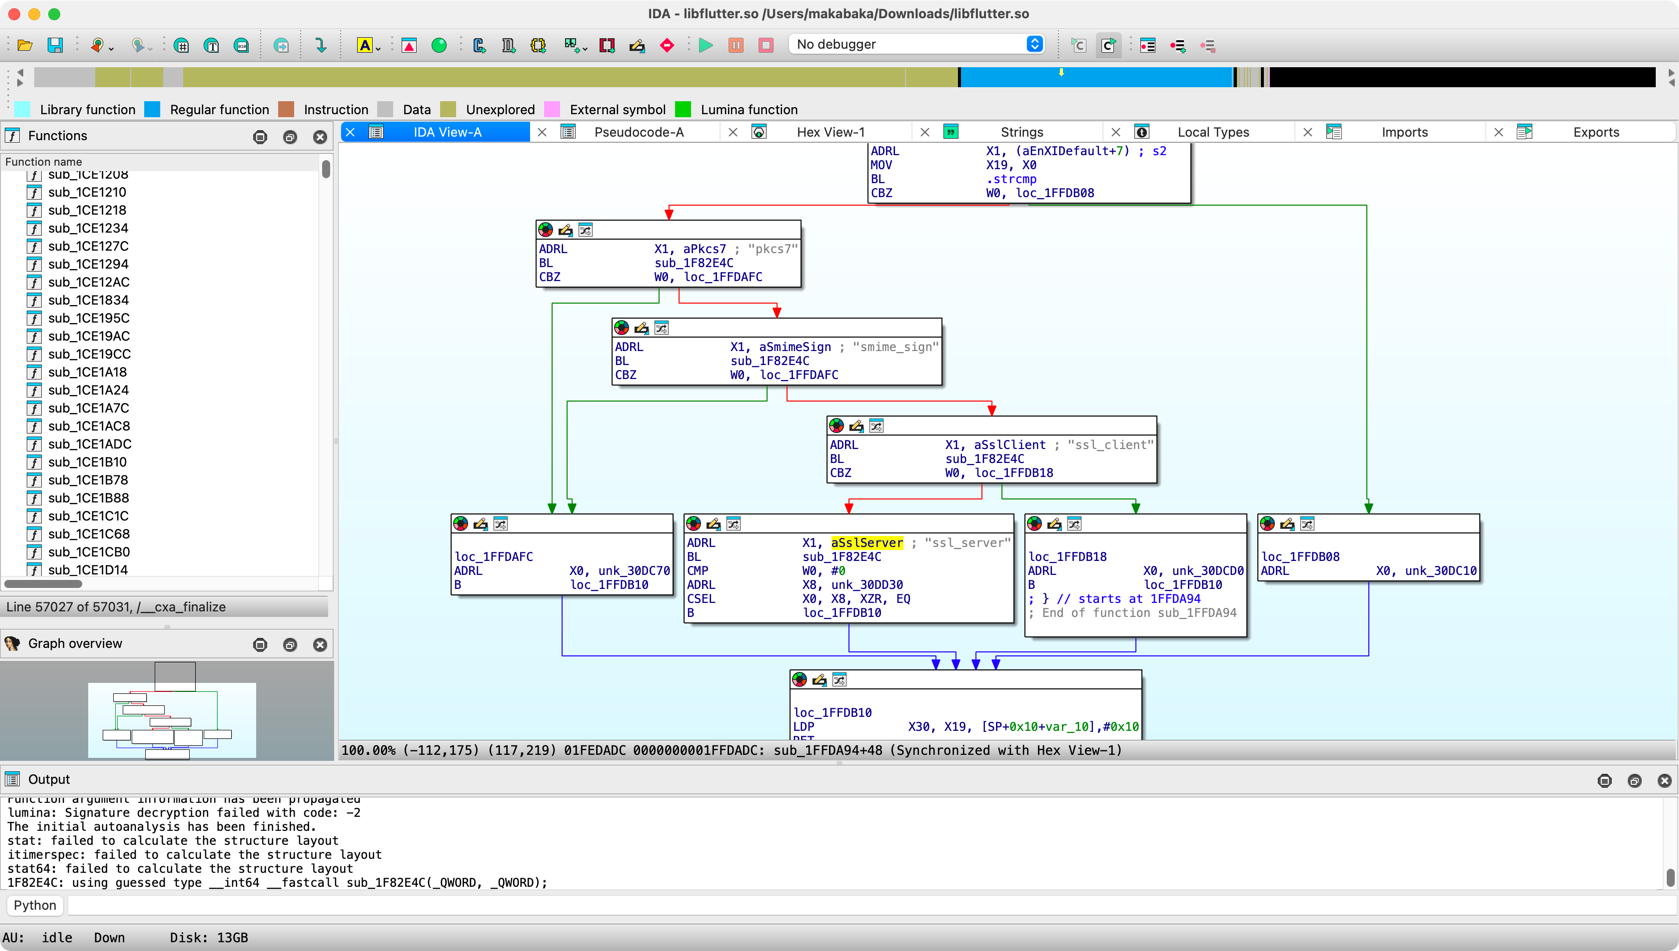Click the pencil edit icon in main toolbar
The image size is (1679, 951).
pyautogui.click(x=637, y=45)
